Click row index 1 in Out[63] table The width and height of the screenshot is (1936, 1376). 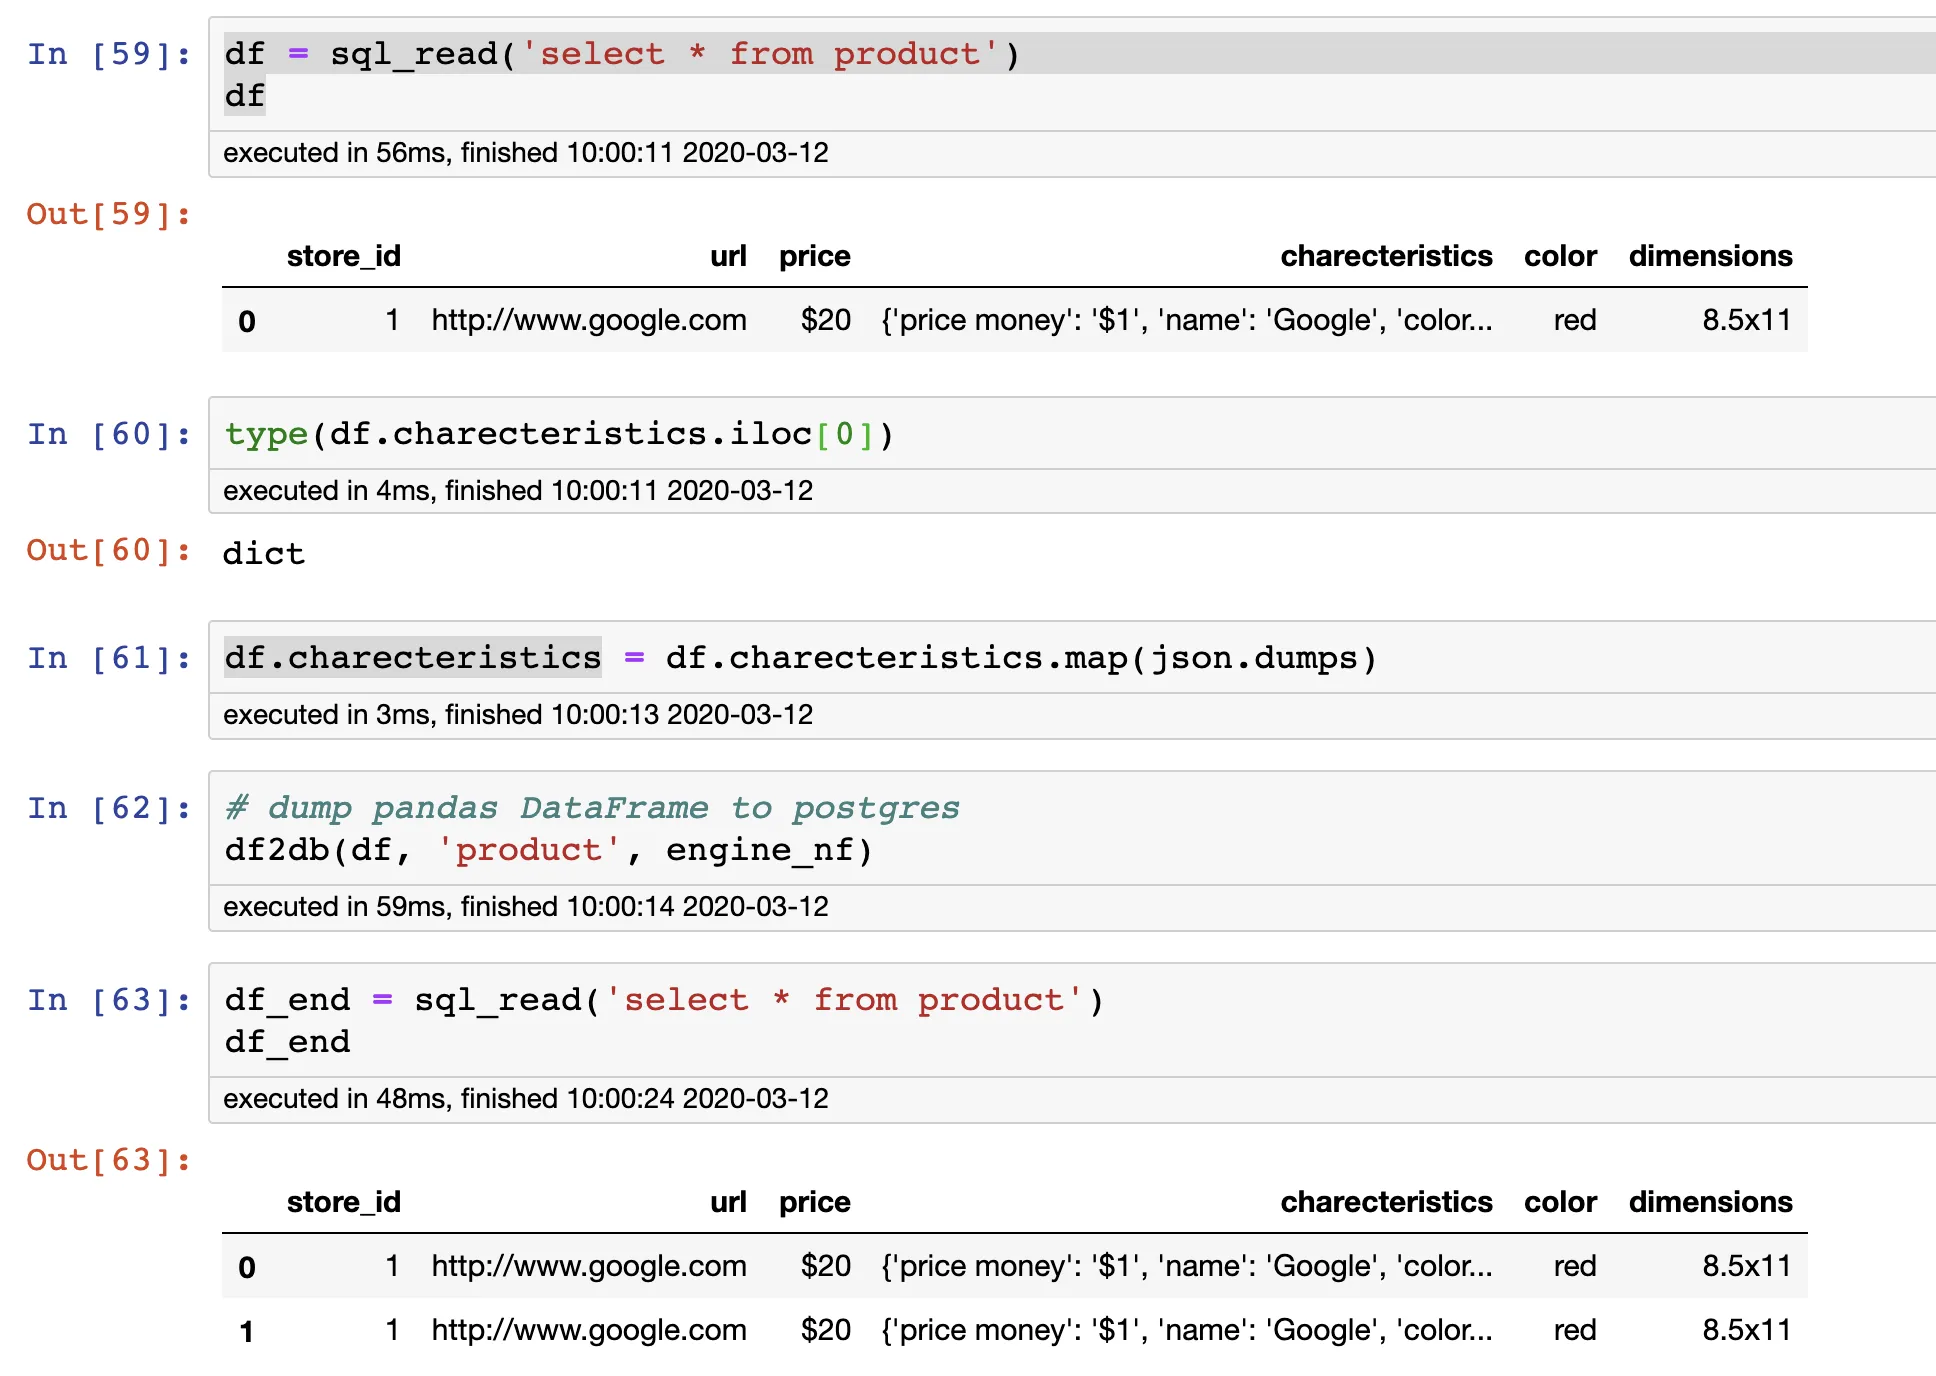[x=247, y=1331]
